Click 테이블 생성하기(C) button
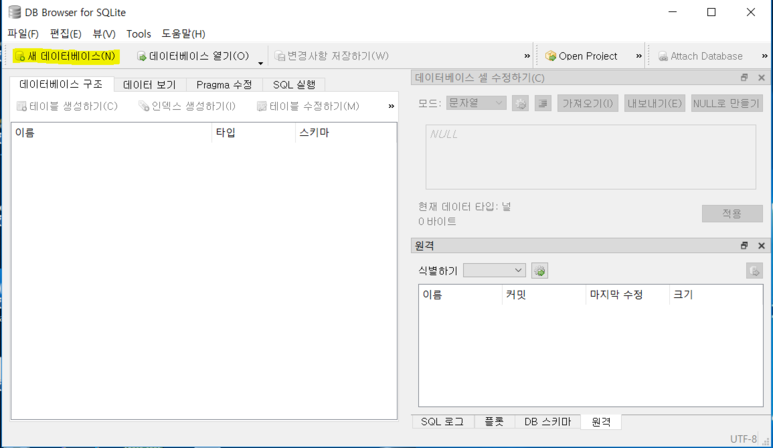 pyautogui.click(x=67, y=106)
